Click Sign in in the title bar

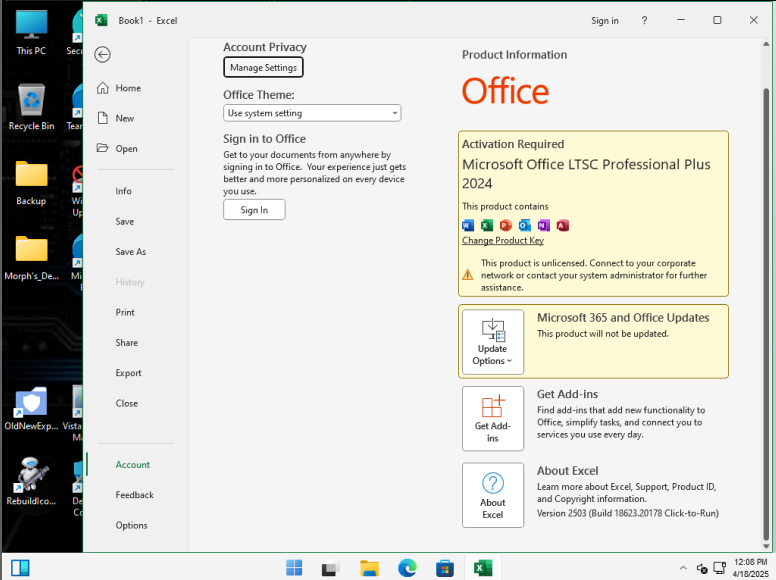pyautogui.click(x=605, y=21)
